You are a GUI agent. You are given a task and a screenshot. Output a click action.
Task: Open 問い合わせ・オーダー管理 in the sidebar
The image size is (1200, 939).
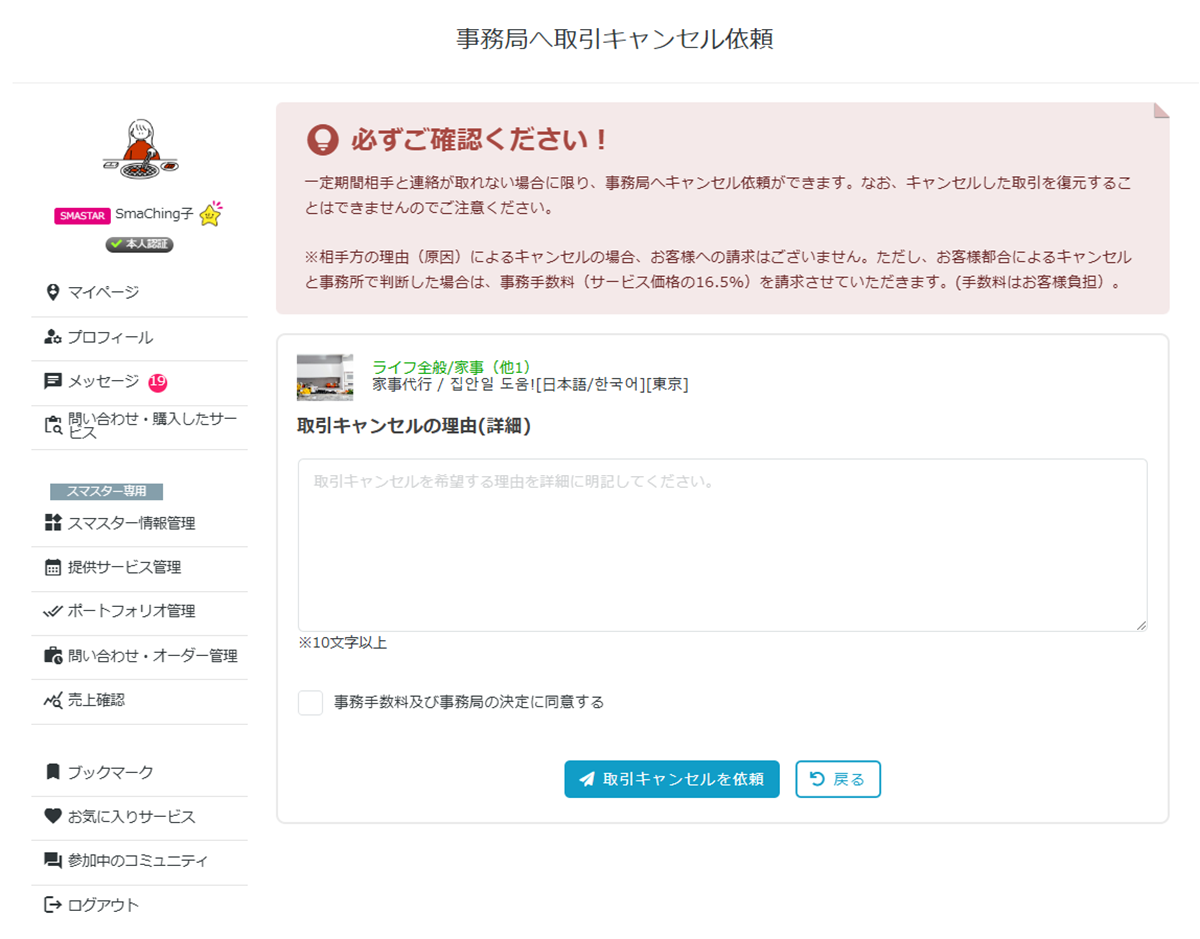click(x=152, y=656)
